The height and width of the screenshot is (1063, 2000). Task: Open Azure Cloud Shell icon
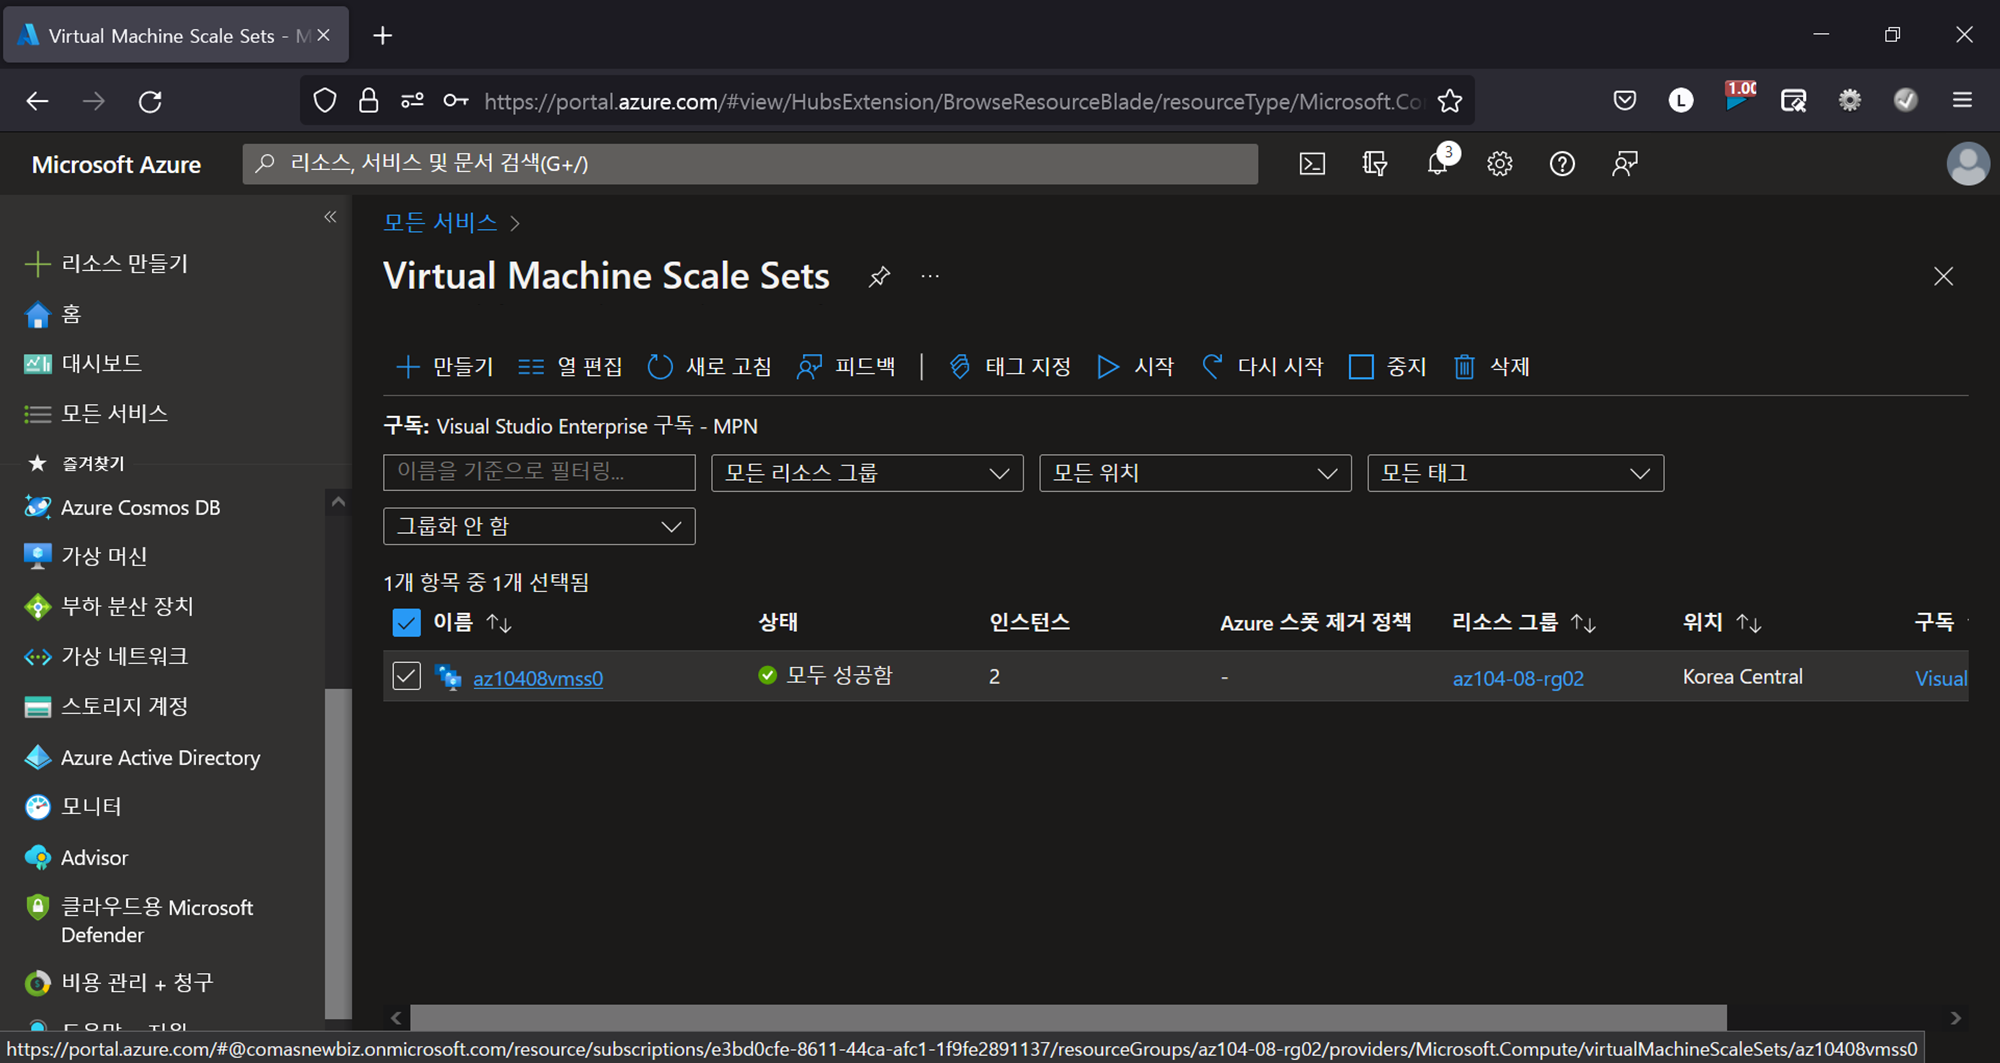(x=1312, y=164)
